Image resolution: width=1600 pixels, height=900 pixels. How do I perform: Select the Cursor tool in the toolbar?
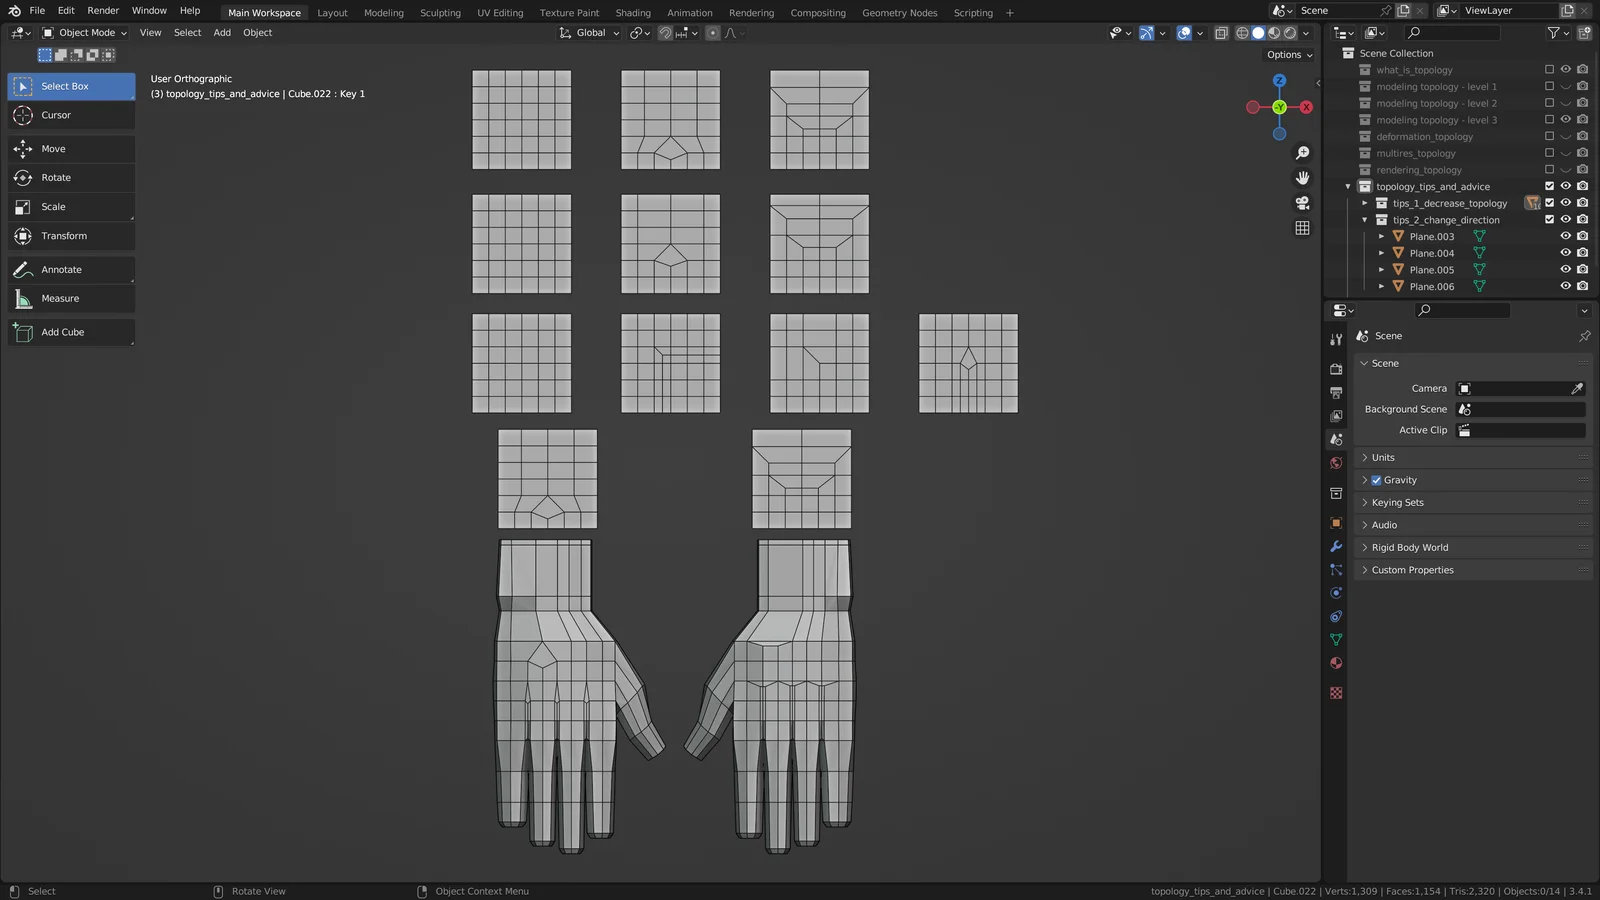[70, 115]
